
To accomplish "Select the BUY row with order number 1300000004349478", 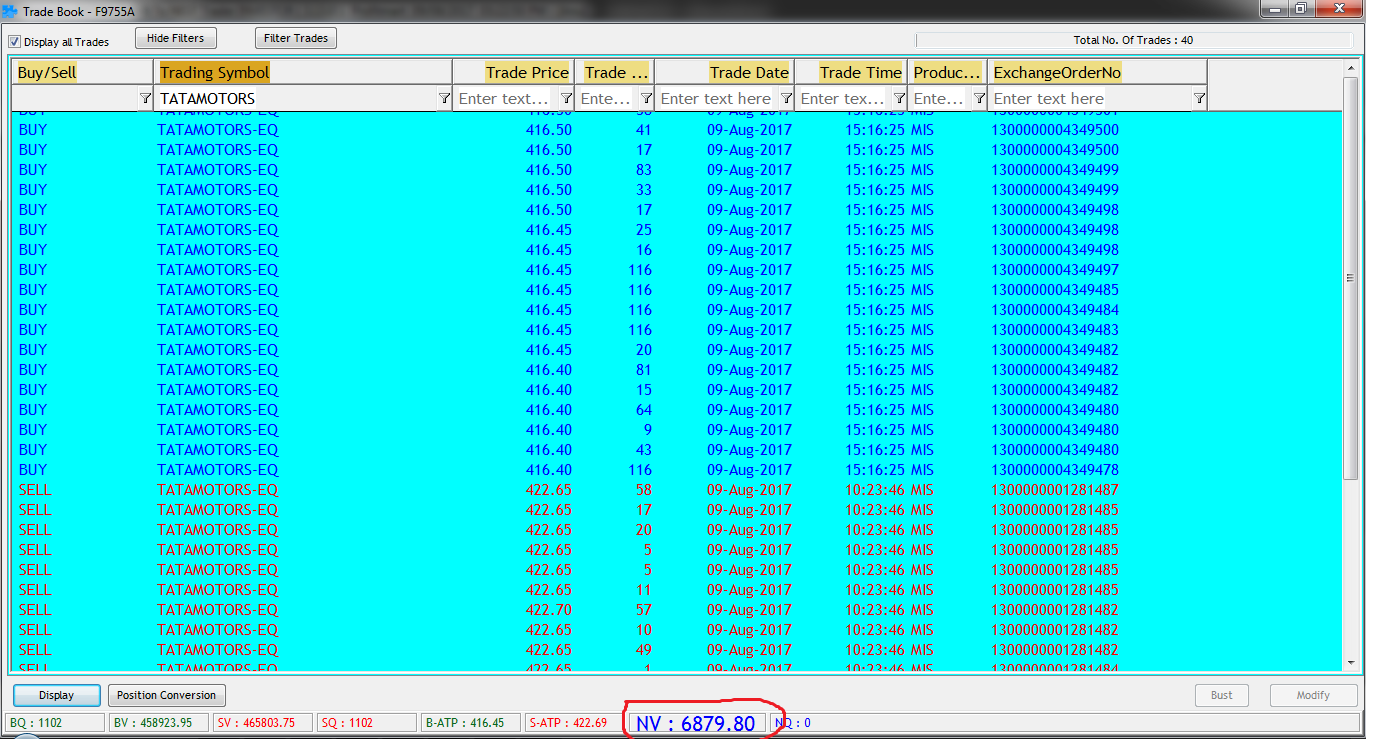I will [x=676, y=470].
